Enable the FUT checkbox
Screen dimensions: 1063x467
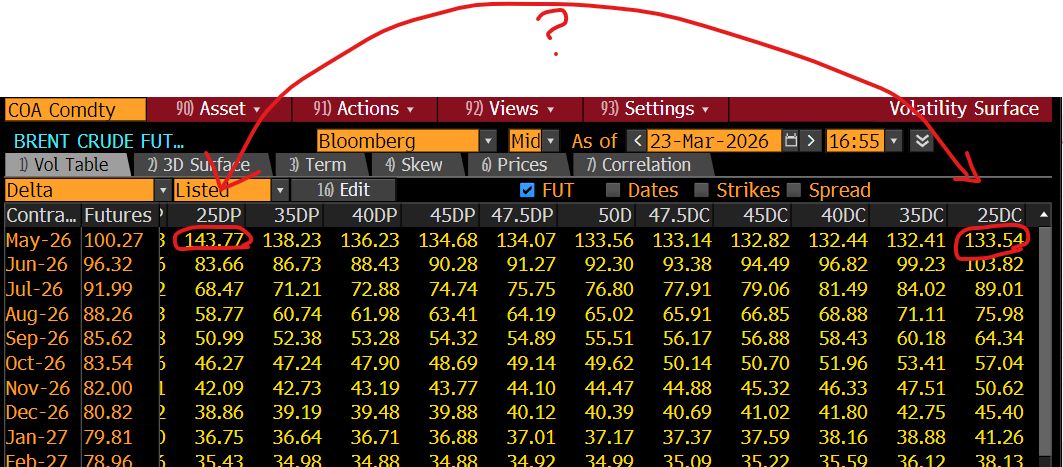[527, 190]
